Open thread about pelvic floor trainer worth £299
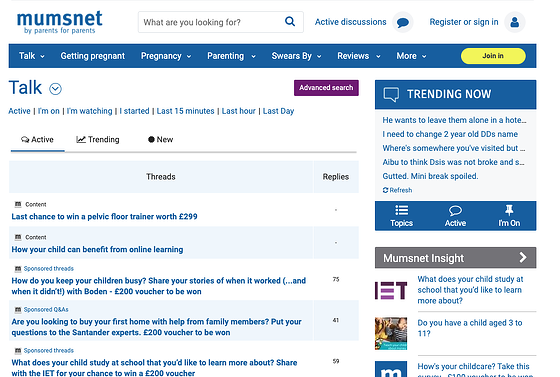Screen dimensions: 560x377 coord(104,217)
